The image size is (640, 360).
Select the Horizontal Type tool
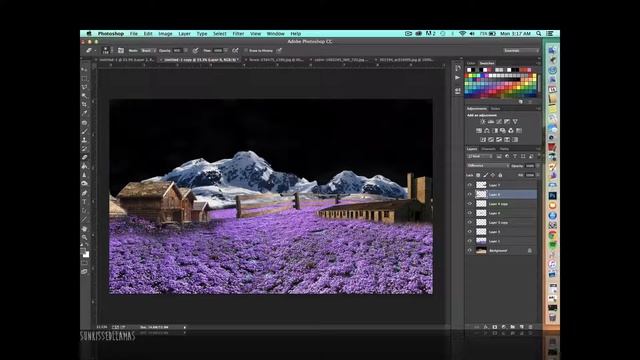(84, 202)
